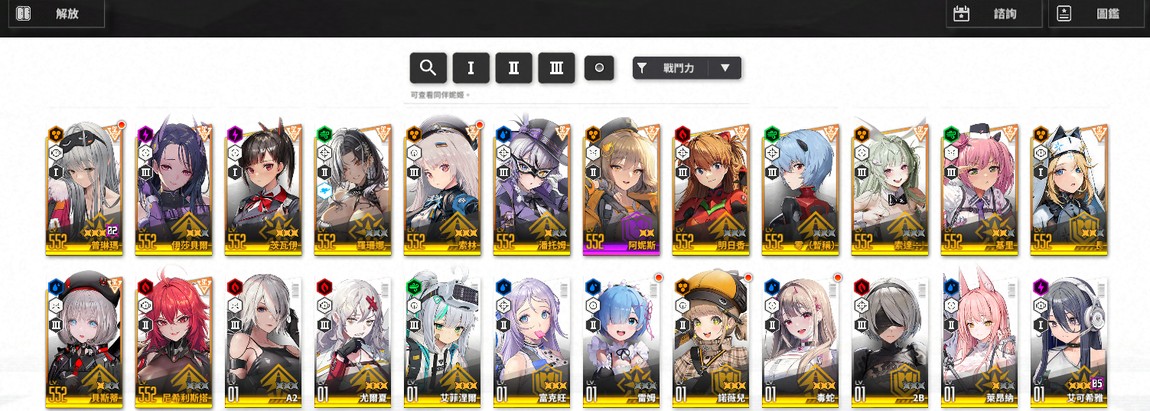Toggle the burst II filter
Image resolution: width=1150 pixels, height=411 pixels.
point(514,68)
